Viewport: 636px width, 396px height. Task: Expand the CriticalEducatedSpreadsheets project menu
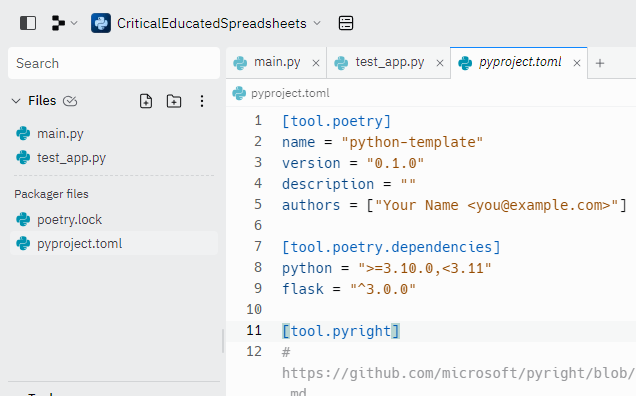click(x=206, y=23)
